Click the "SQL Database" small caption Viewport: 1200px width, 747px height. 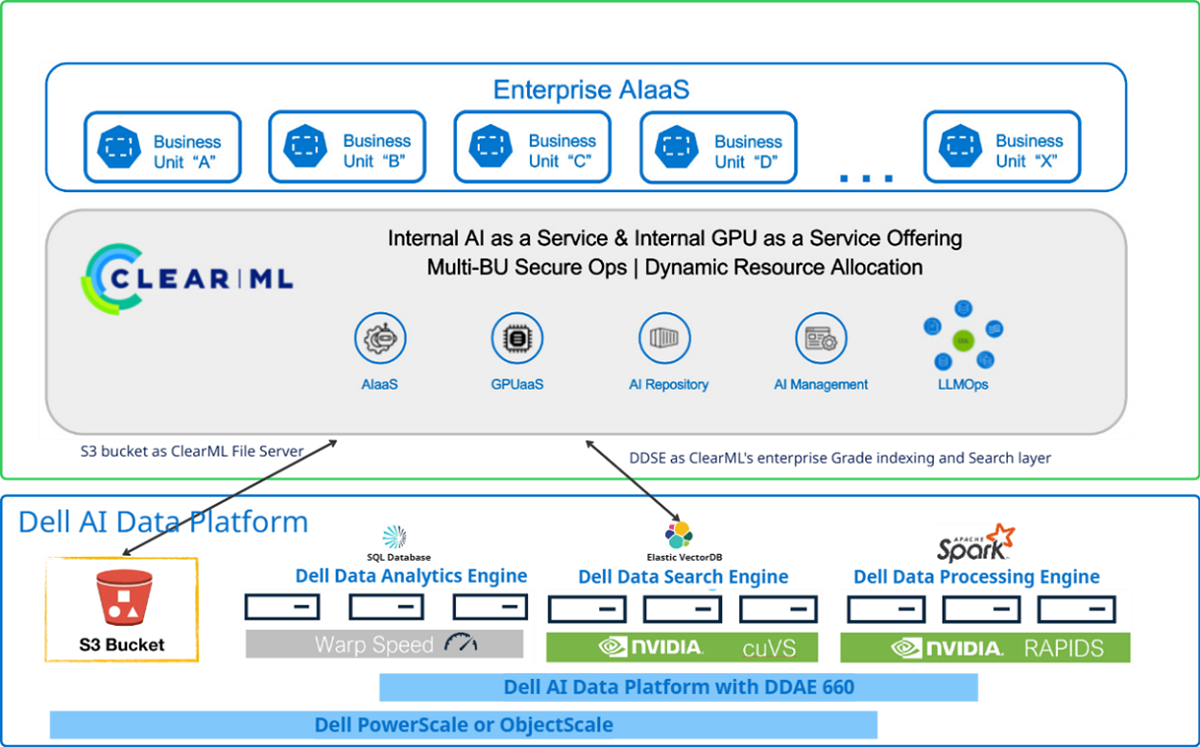[399, 557]
